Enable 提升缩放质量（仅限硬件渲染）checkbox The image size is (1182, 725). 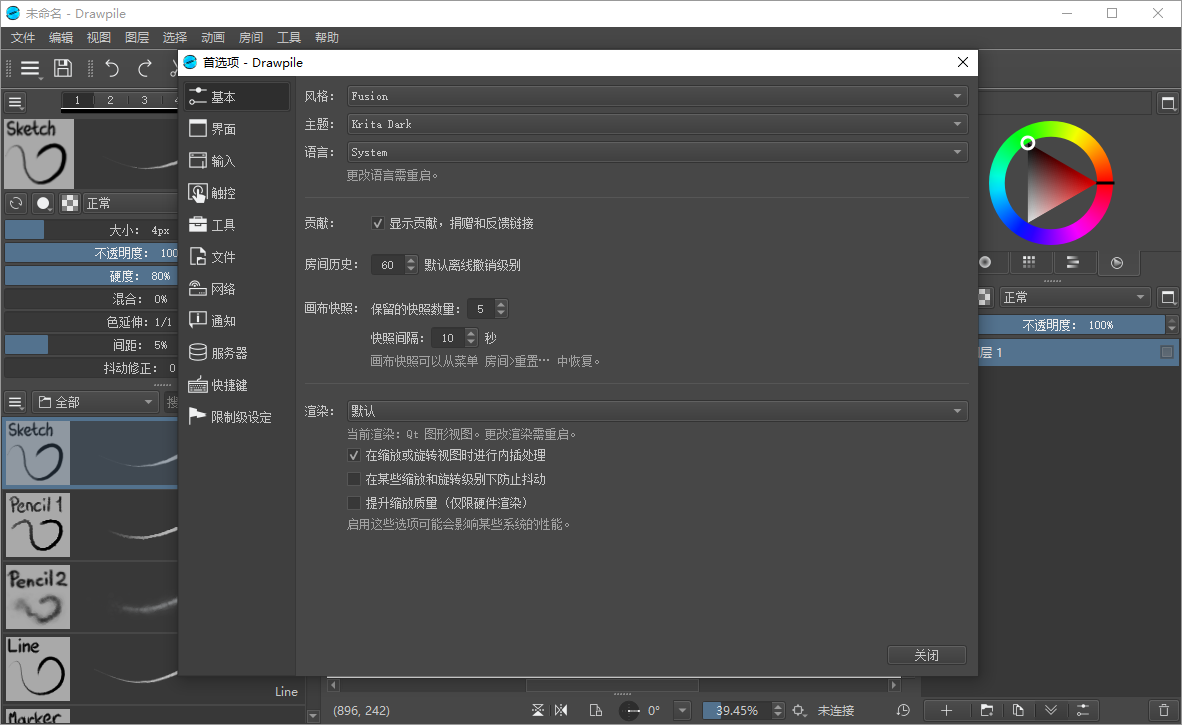point(354,503)
